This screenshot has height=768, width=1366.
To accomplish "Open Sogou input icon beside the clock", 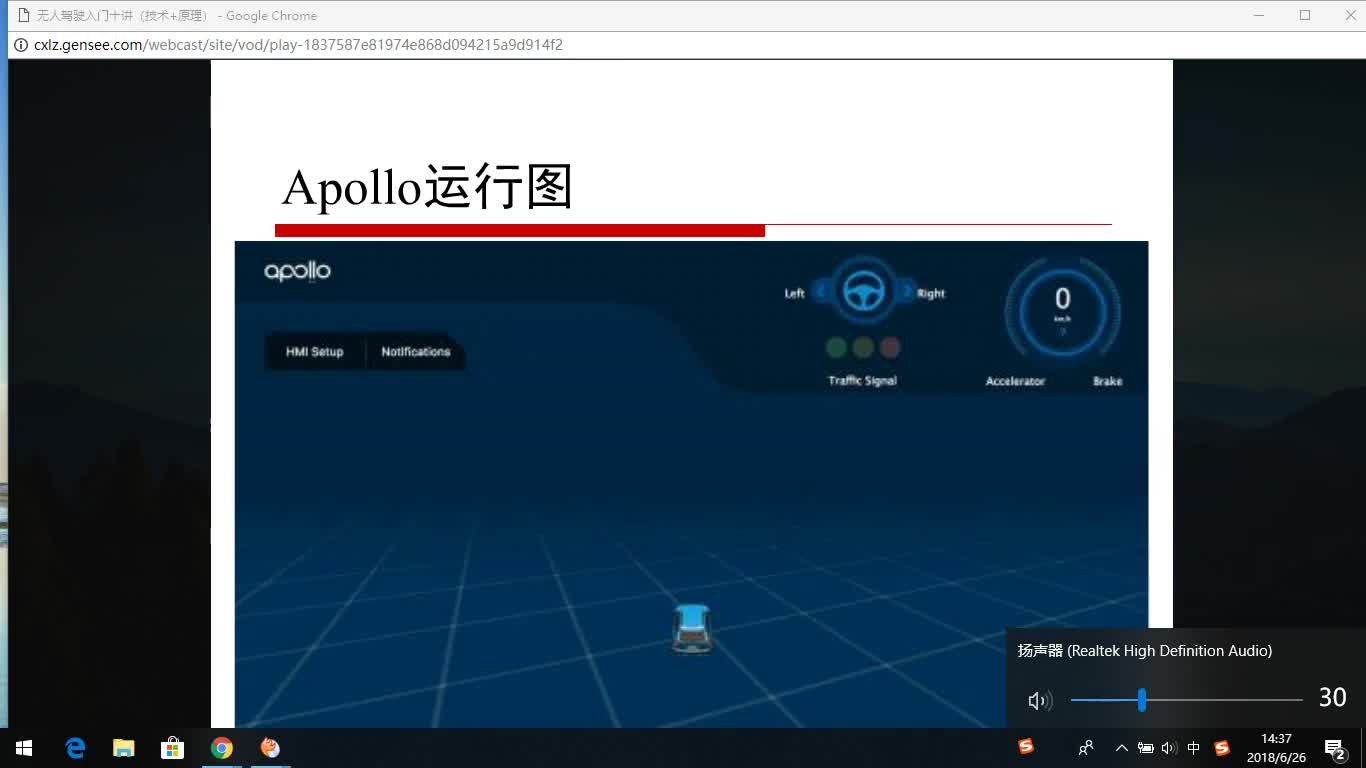I will click(x=1221, y=748).
